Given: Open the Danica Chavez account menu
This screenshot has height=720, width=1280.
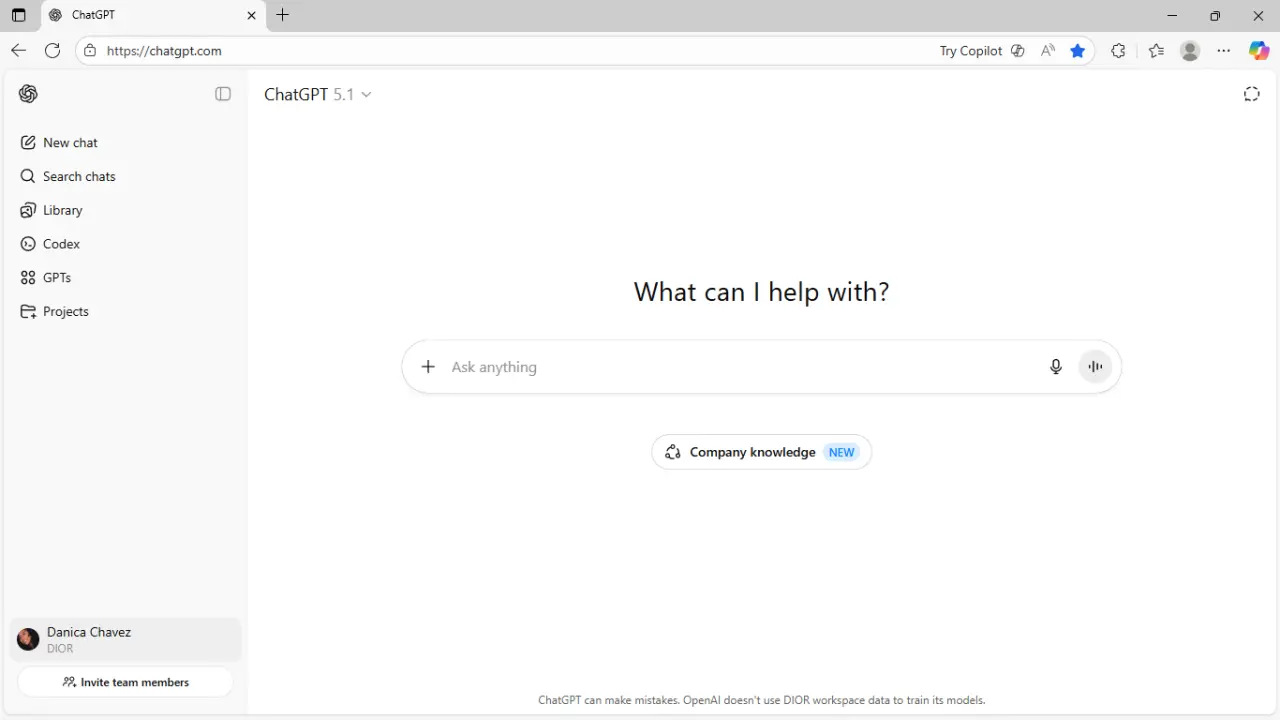Looking at the screenshot, I should 125,639.
